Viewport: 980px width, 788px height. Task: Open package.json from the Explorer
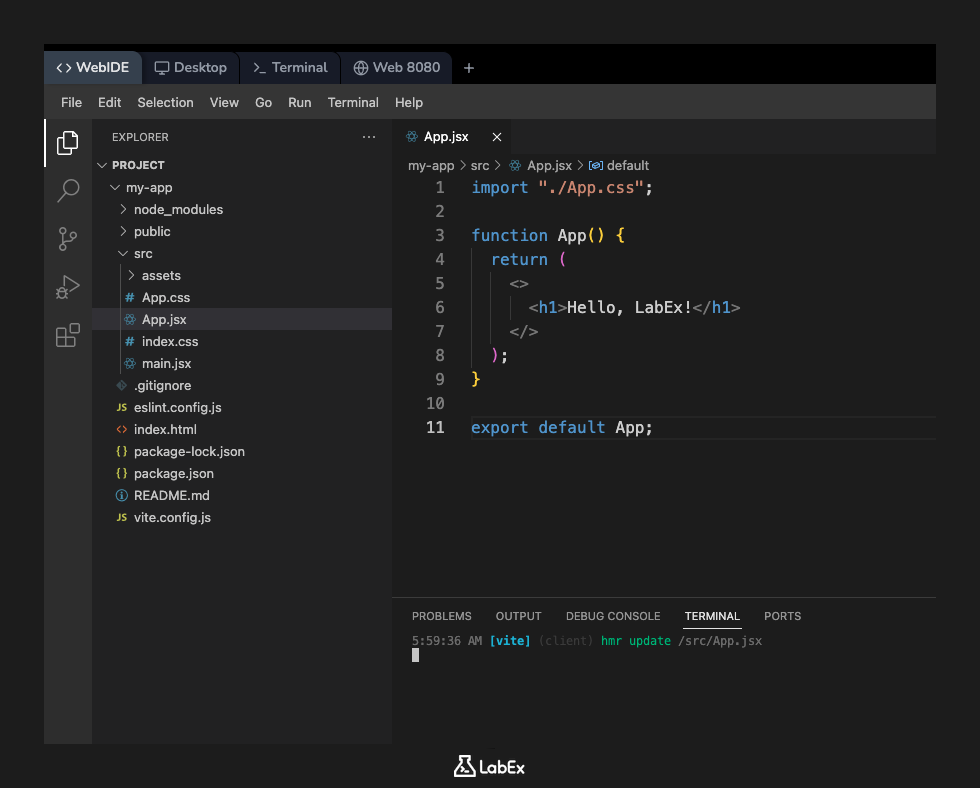176,473
